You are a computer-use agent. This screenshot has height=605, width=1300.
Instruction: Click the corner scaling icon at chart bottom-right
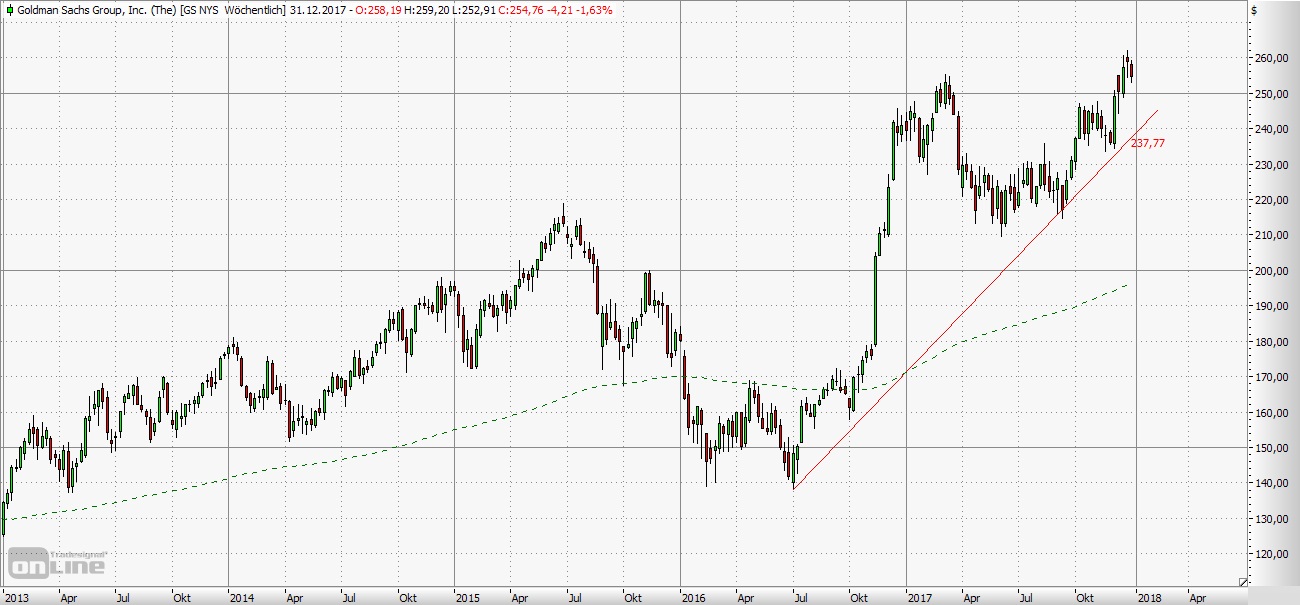(x=1243, y=582)
